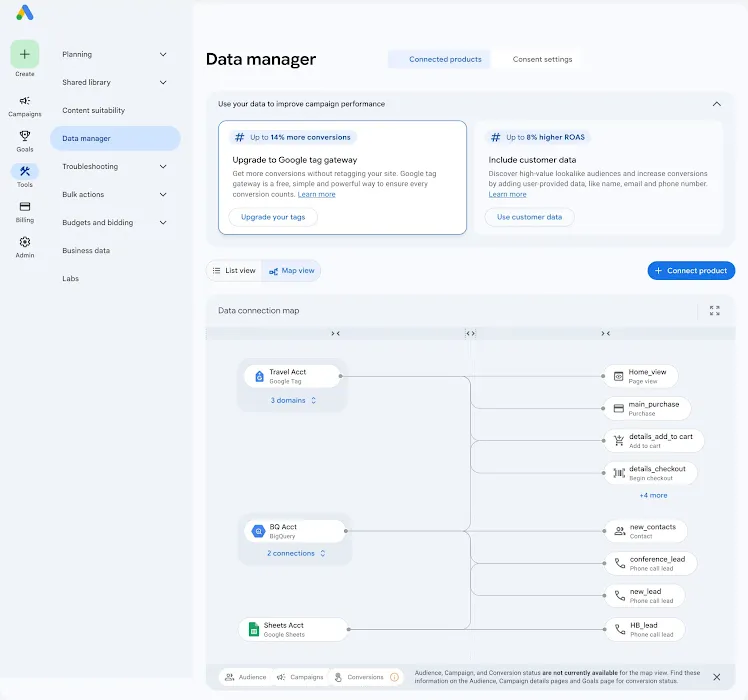Click the Home_view page view icon
748x700 pixels.
point(618,376)
